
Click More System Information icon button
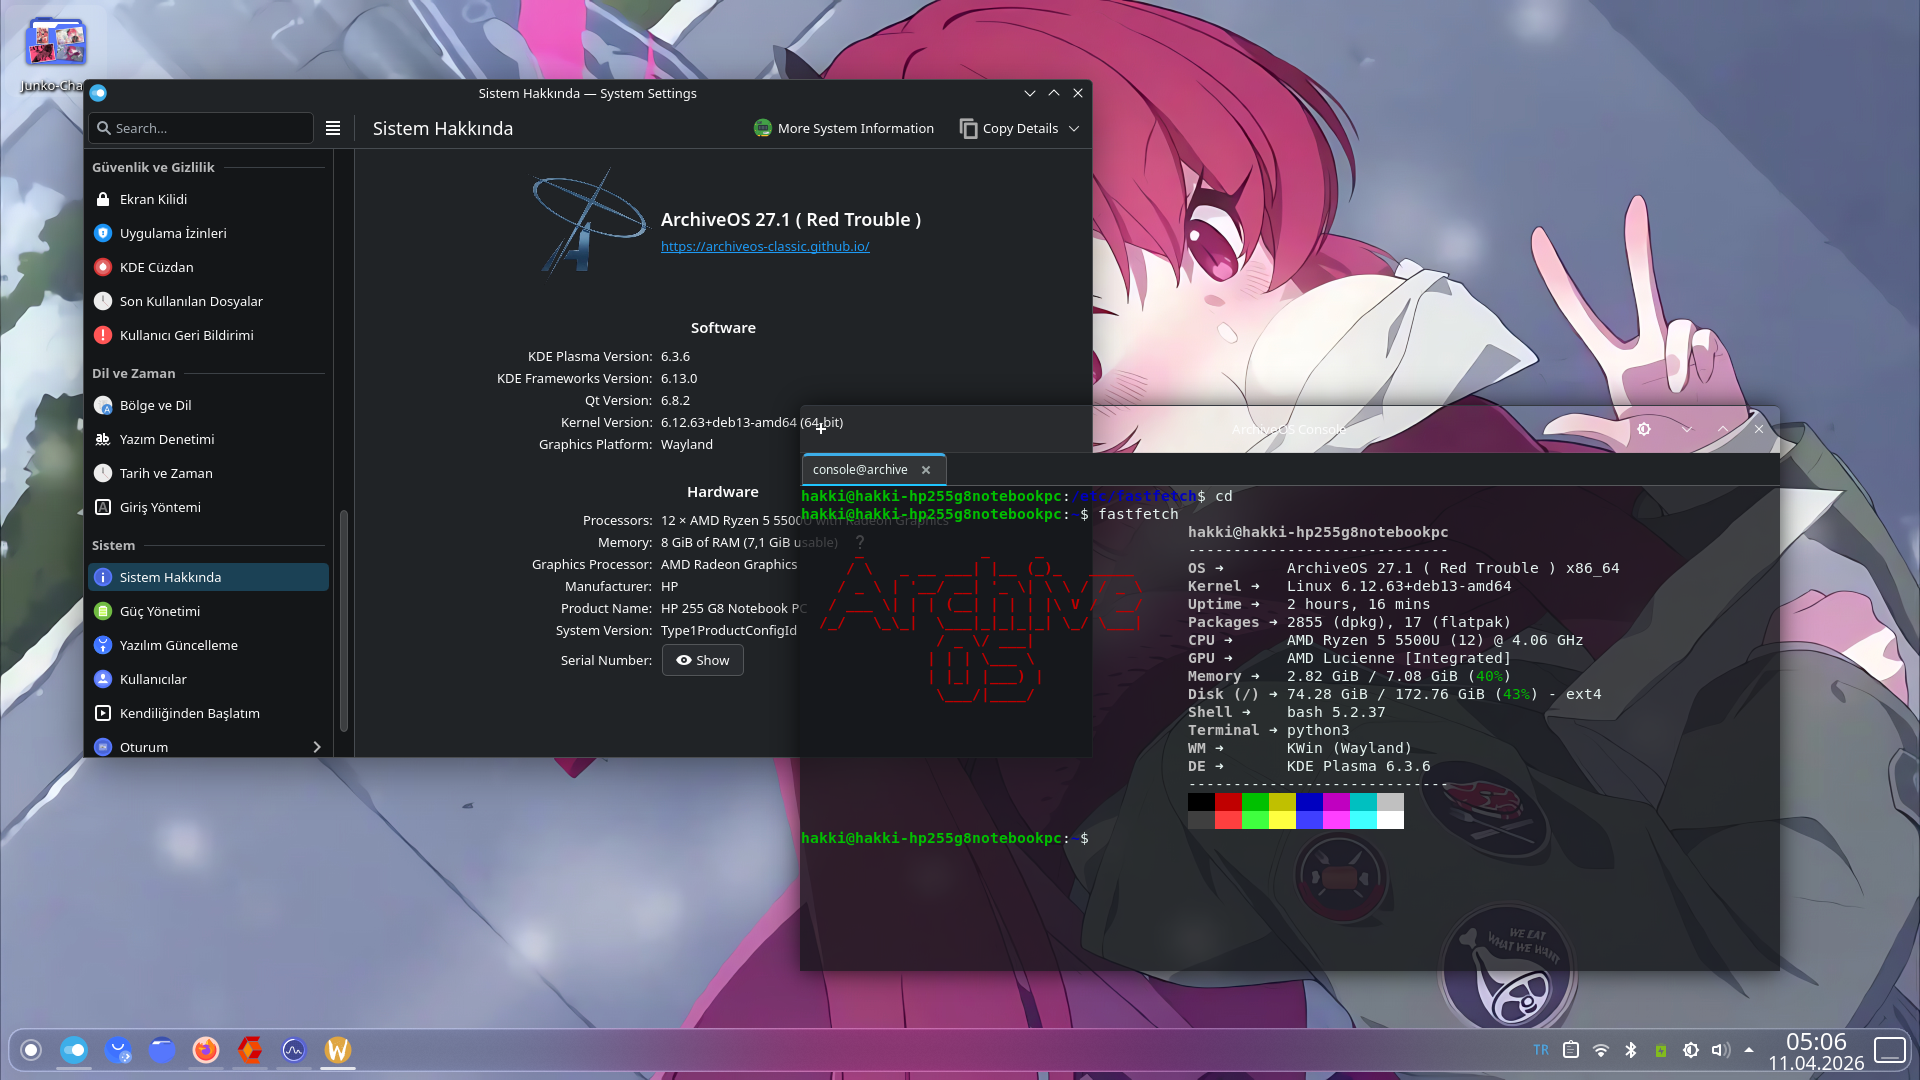point(763,128)
